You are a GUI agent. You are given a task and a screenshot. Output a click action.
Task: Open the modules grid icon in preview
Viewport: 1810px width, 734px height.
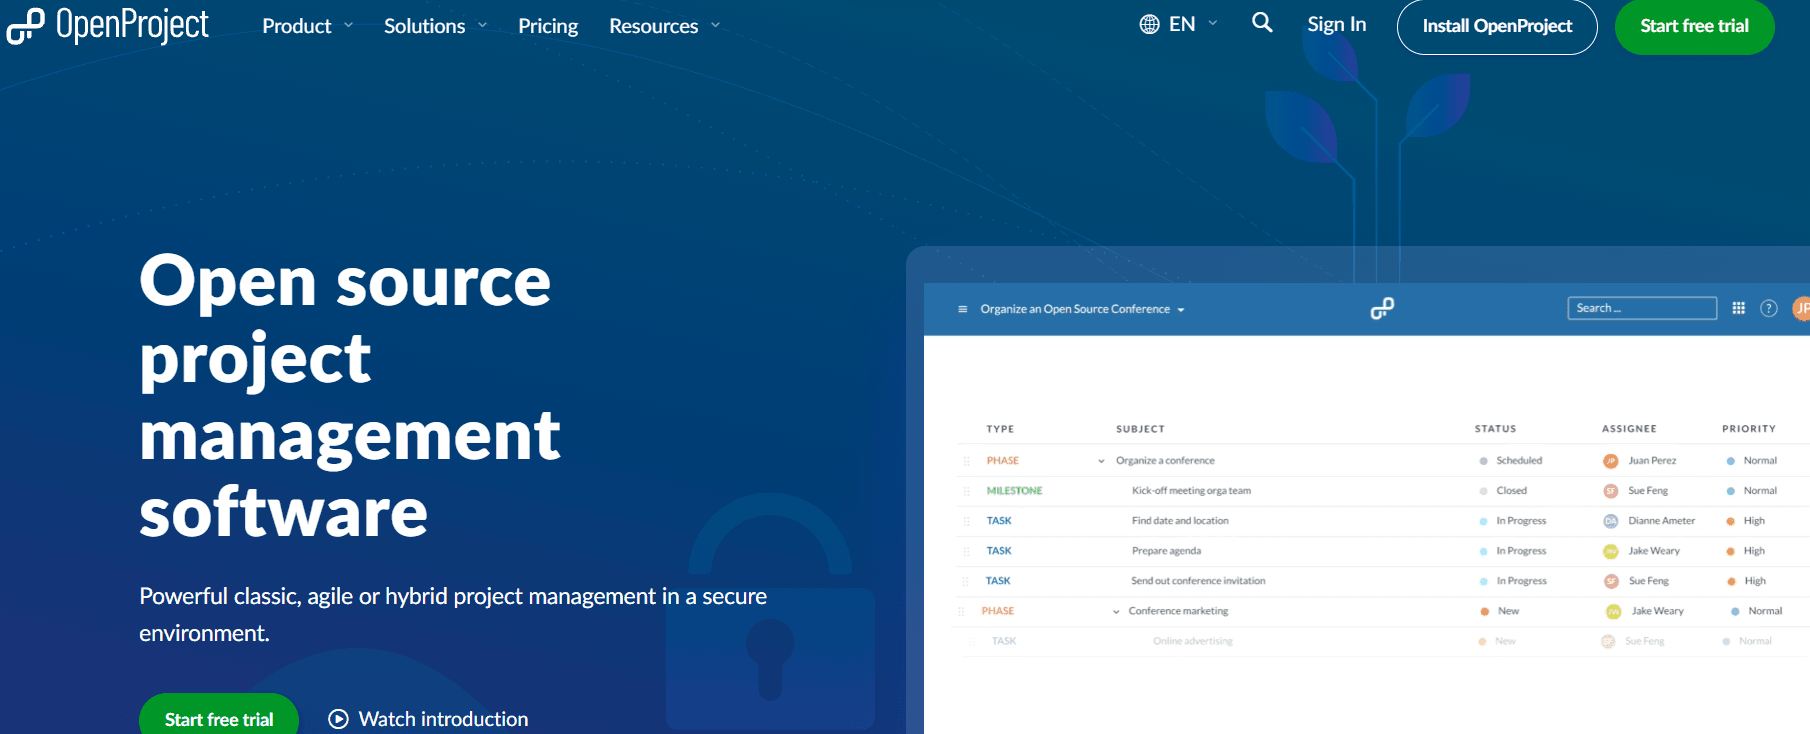tap(1739, 308)
